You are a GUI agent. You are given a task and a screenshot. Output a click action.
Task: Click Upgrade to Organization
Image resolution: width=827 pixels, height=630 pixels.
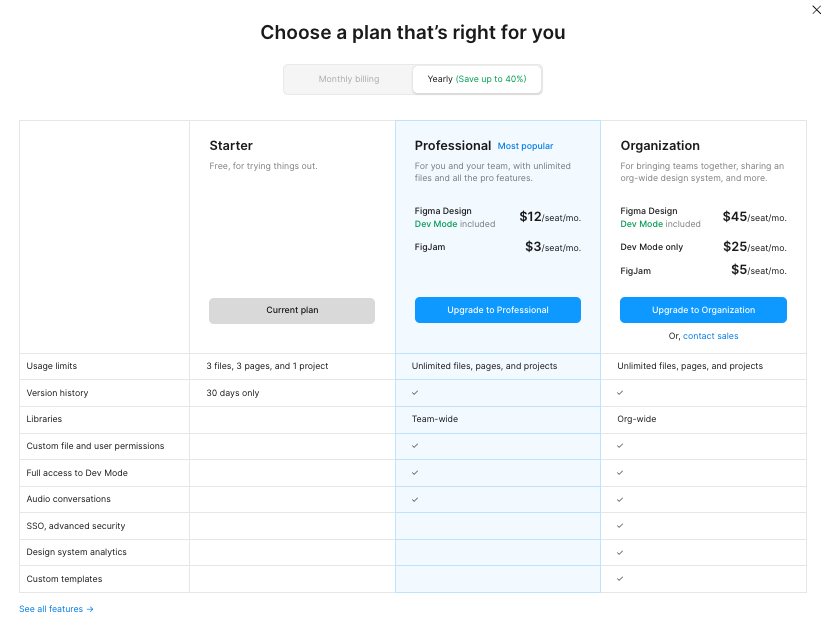pos(702,310)
